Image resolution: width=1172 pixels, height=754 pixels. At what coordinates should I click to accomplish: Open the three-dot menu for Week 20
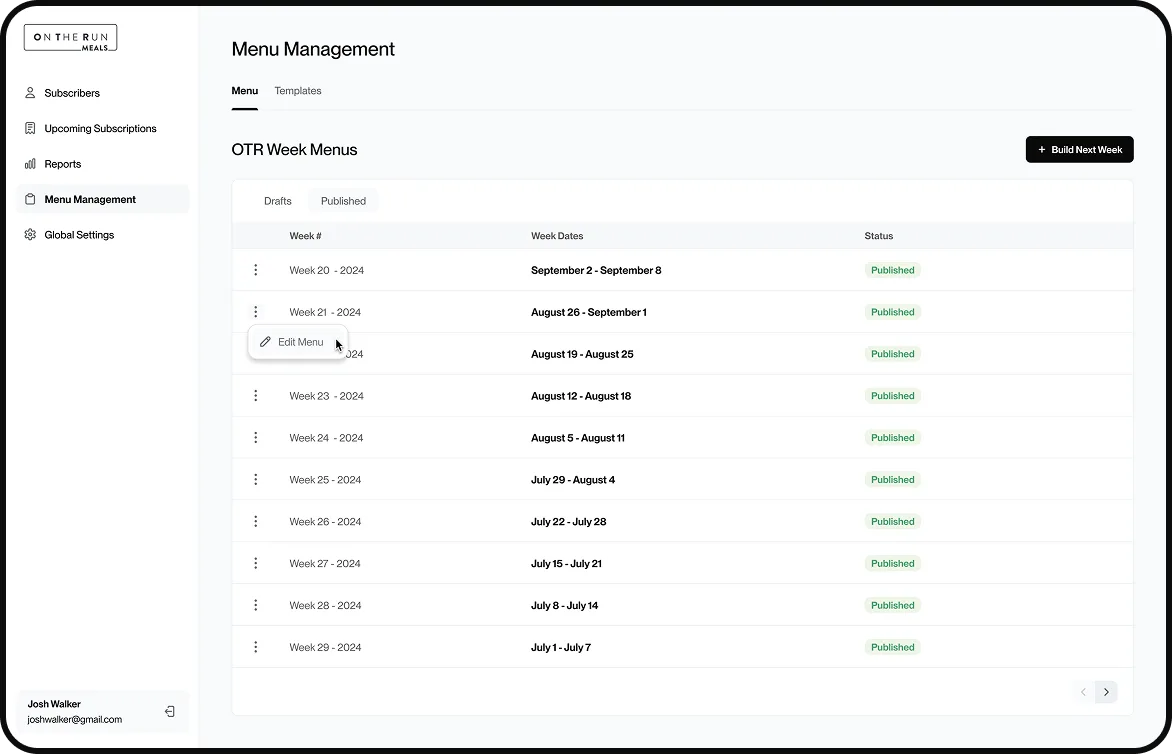click(256, 270)
